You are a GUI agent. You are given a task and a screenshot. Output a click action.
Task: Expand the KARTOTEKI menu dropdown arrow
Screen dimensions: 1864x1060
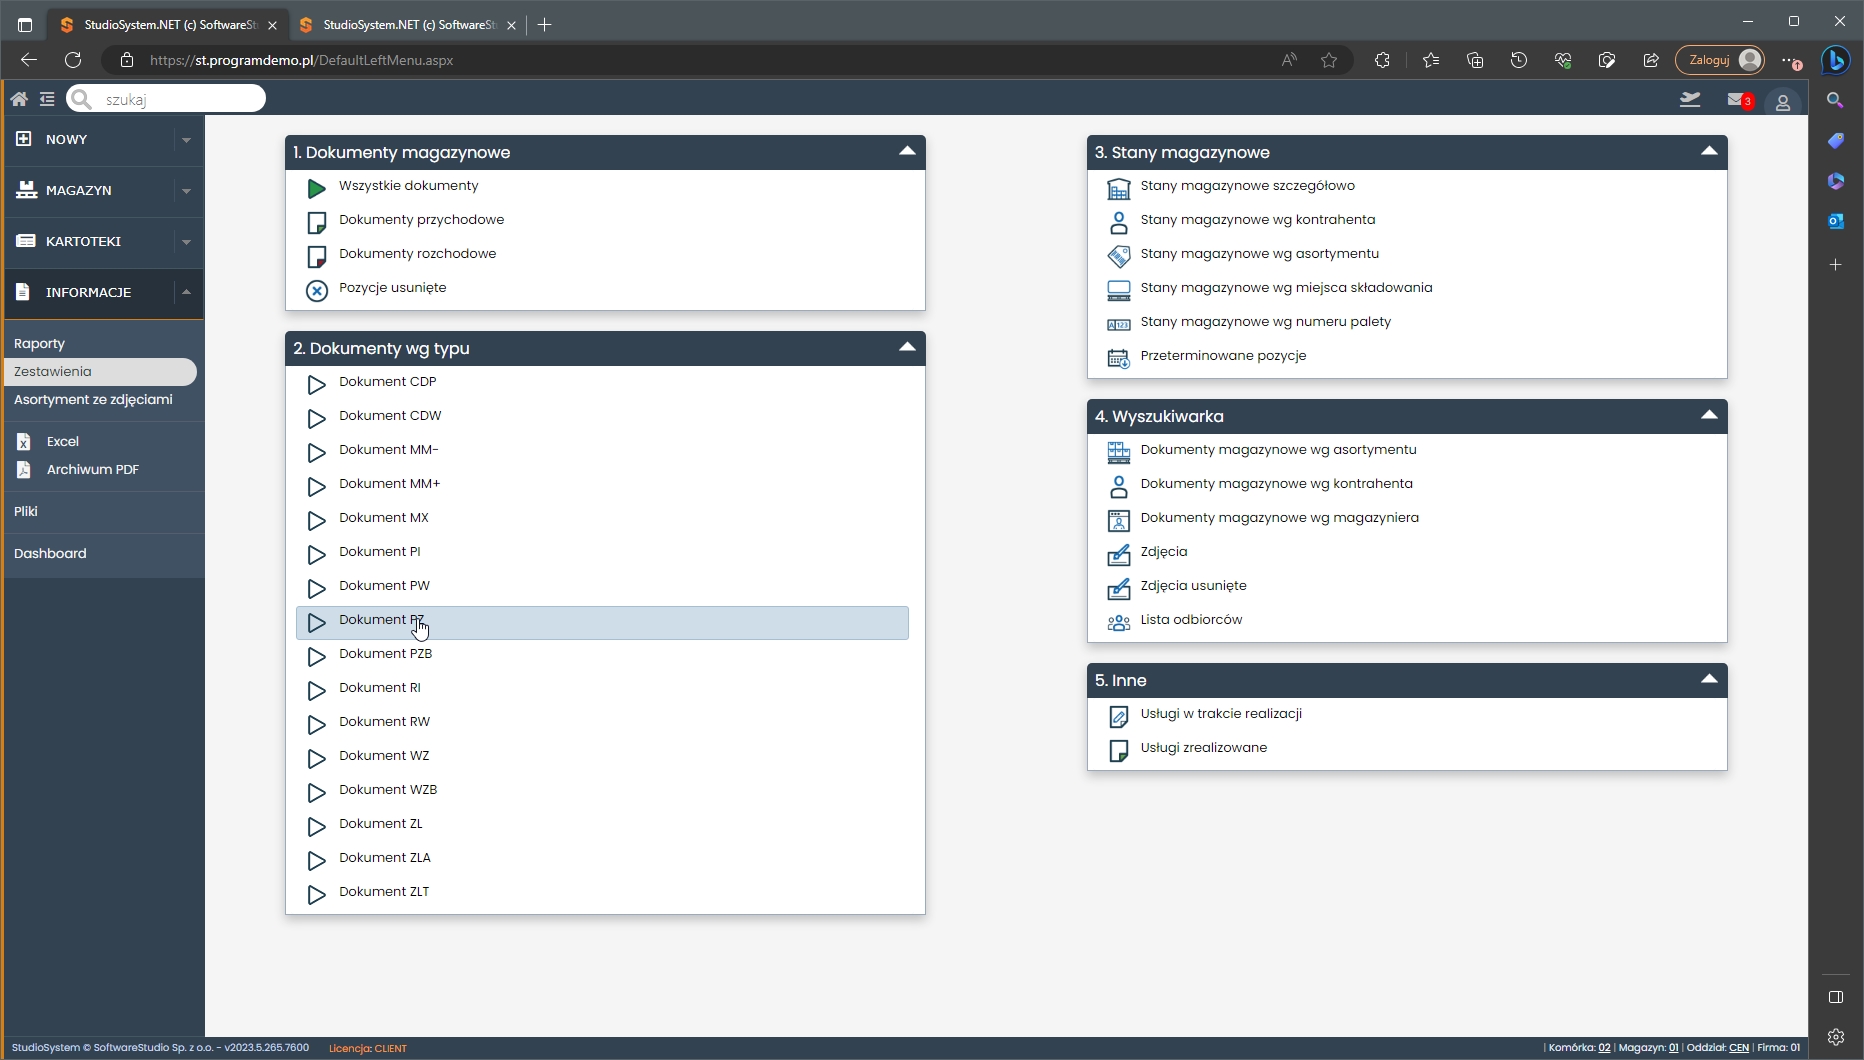[186, 242]
